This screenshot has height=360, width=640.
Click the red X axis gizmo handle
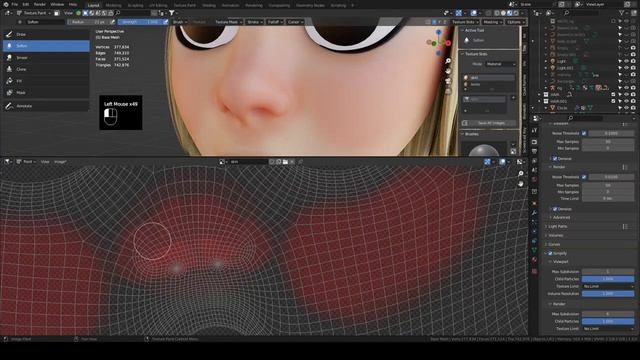pos(448,43)
